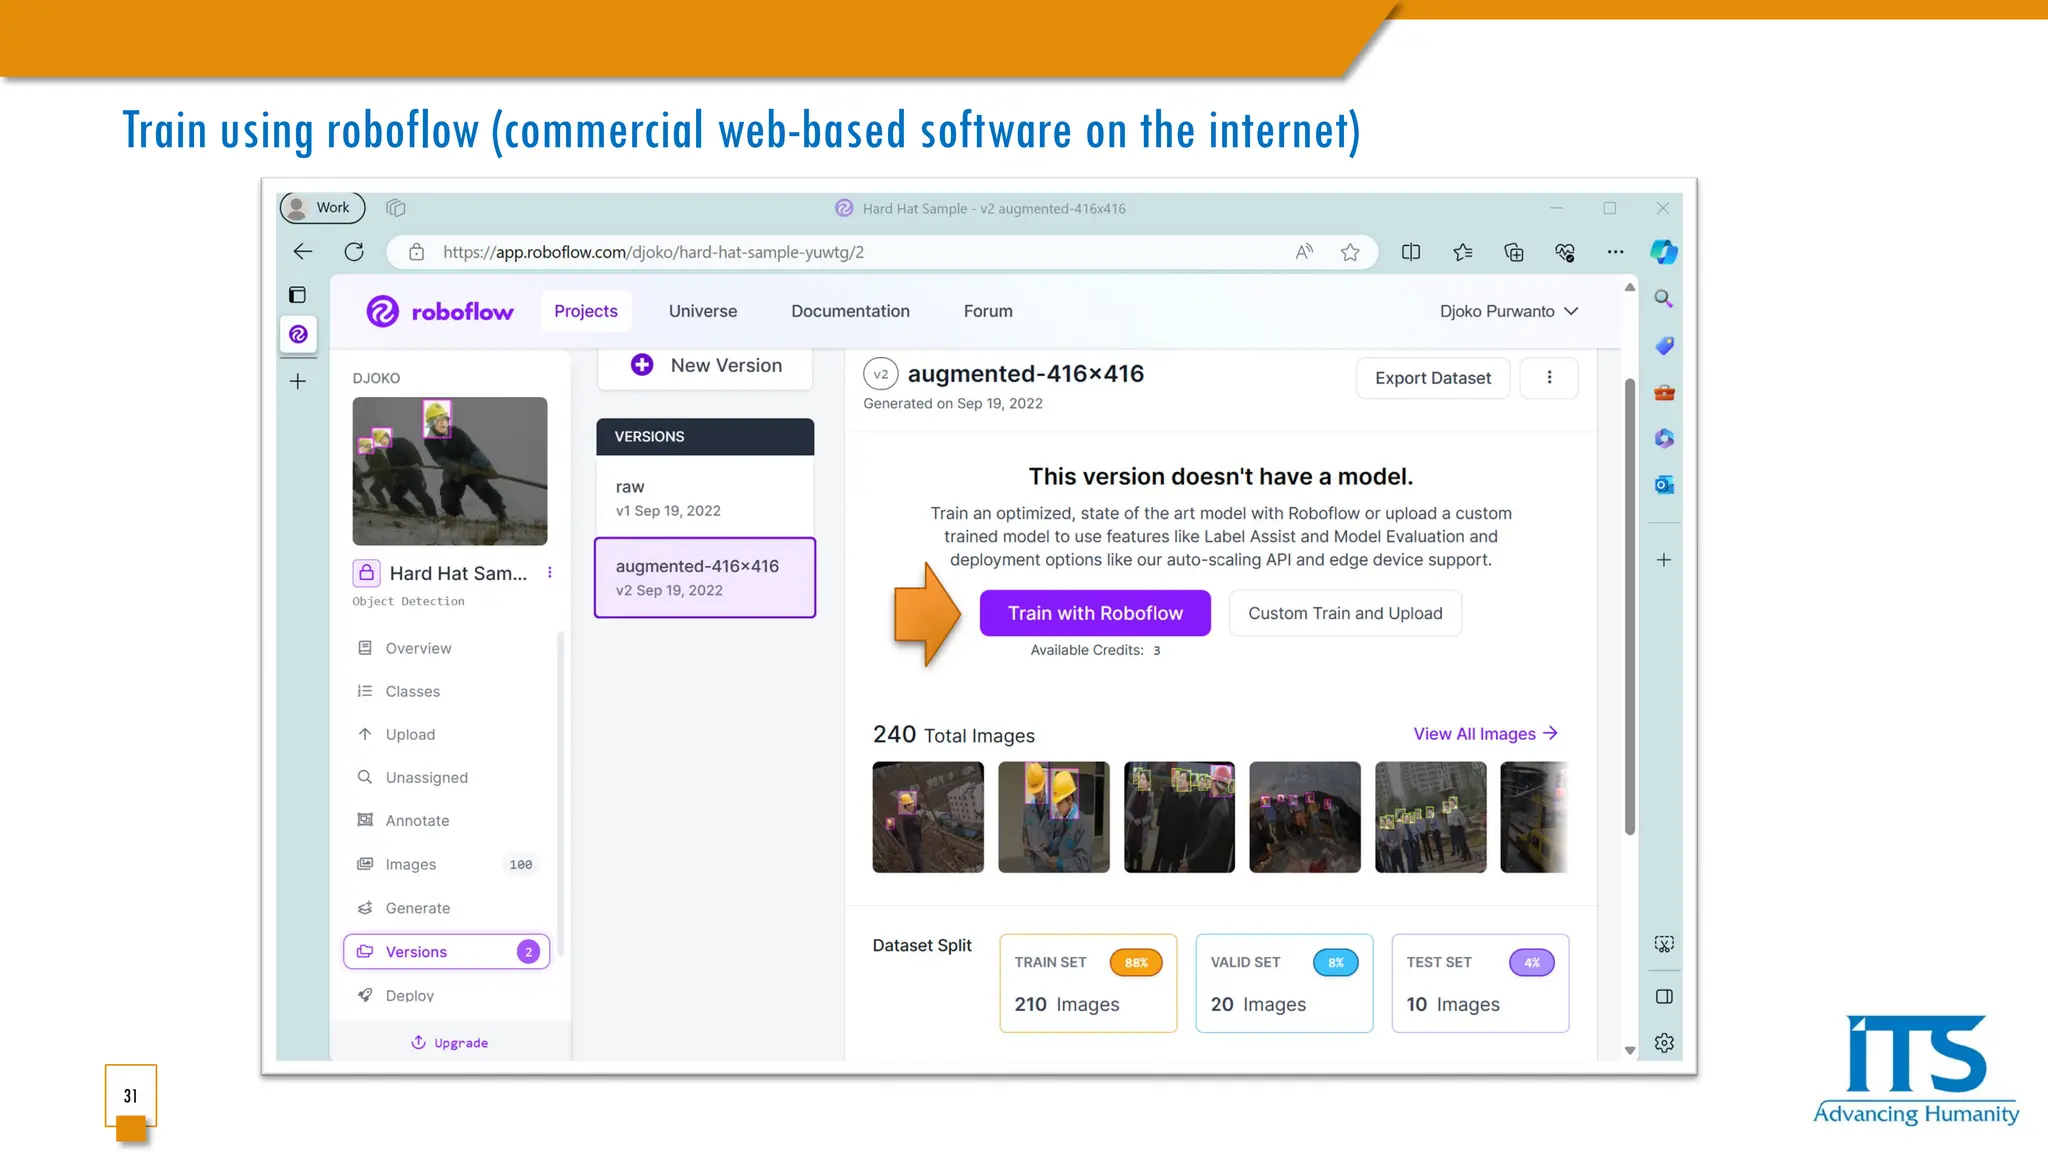Open the Copilot sidebar icon
The height and width of the screenshot is (1152, 2048).
(x=1664, y=252)
